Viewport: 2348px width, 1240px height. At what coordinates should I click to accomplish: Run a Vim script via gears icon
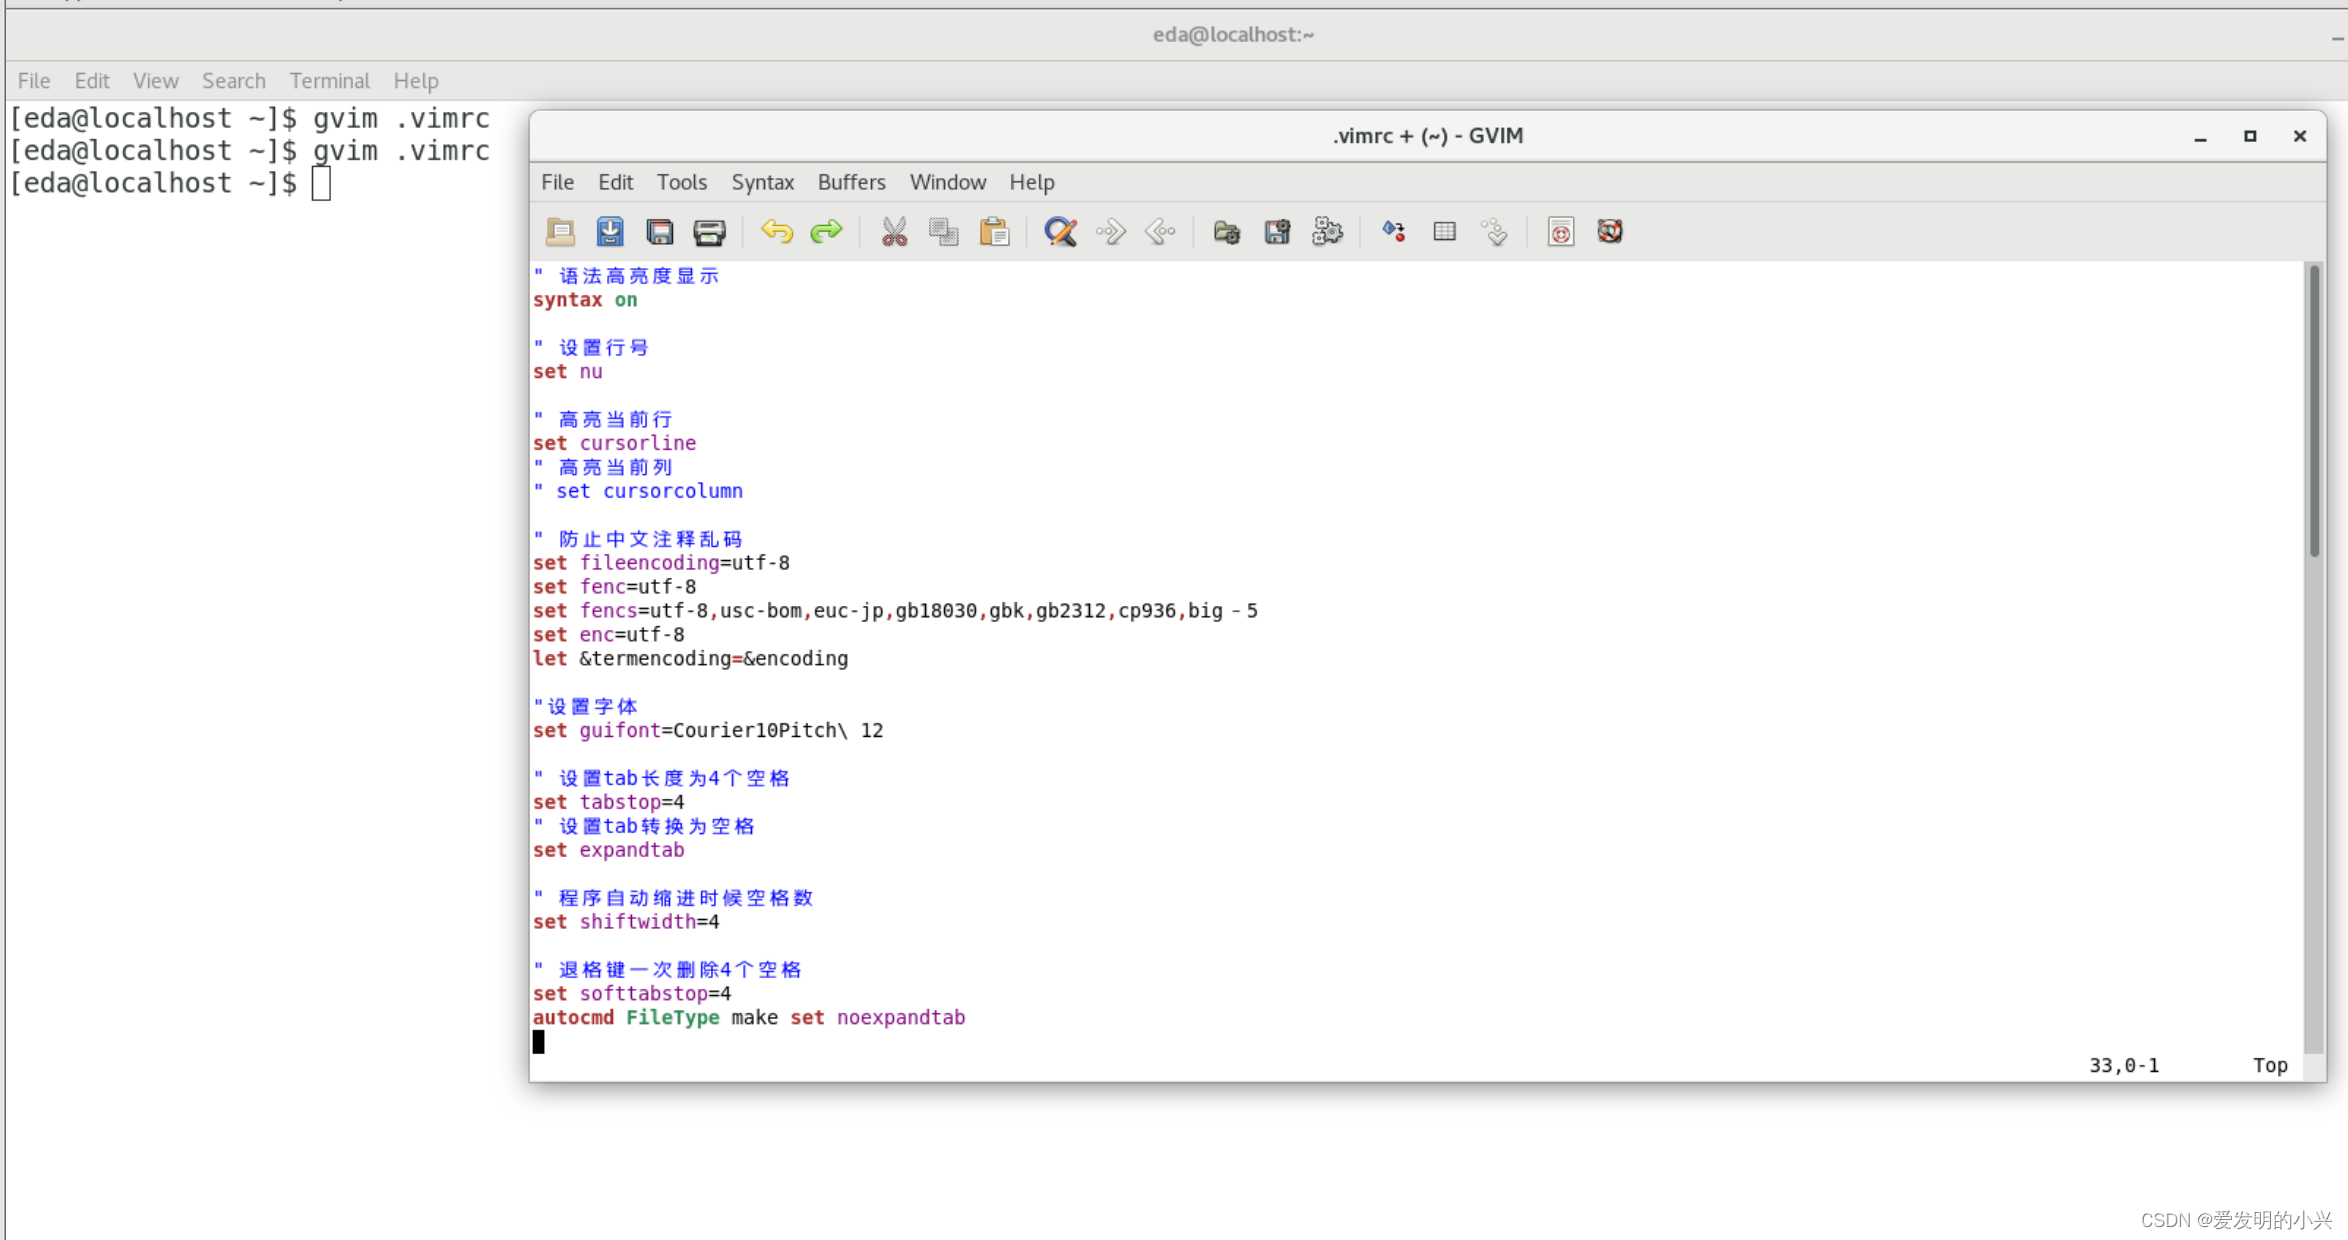(1327, 232)
